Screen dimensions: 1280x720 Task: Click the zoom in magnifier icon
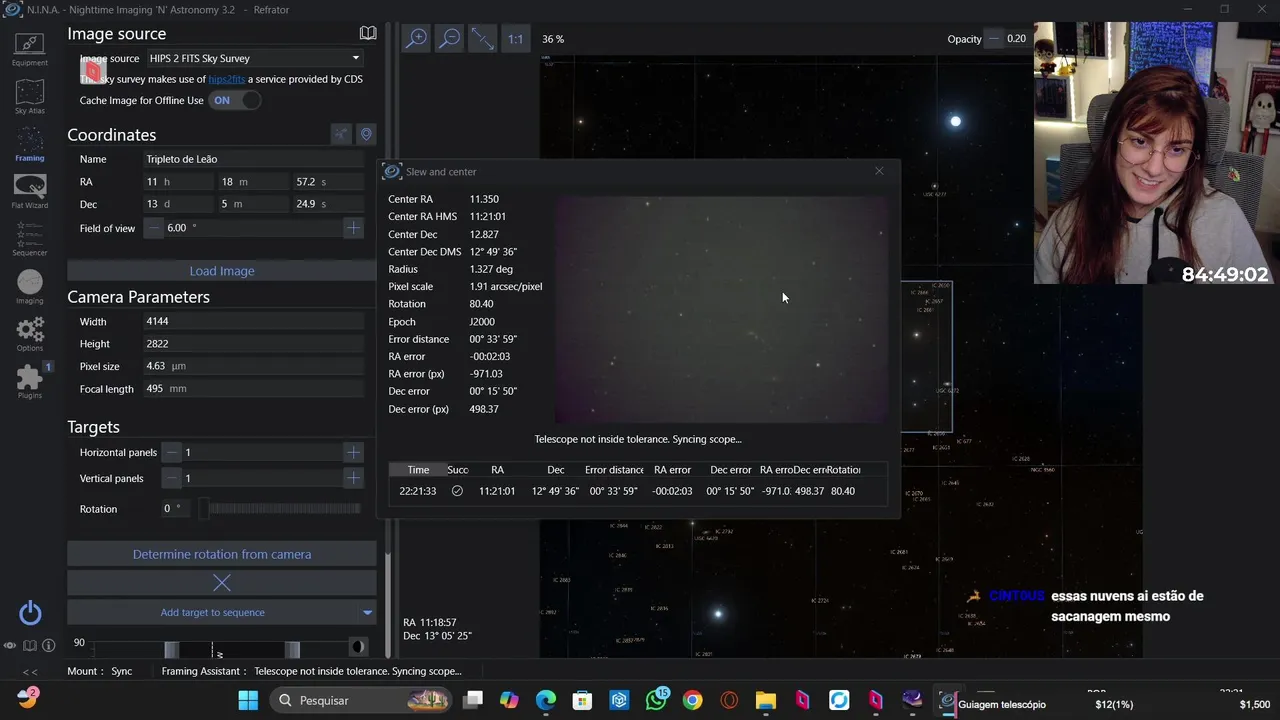point(416,38)
